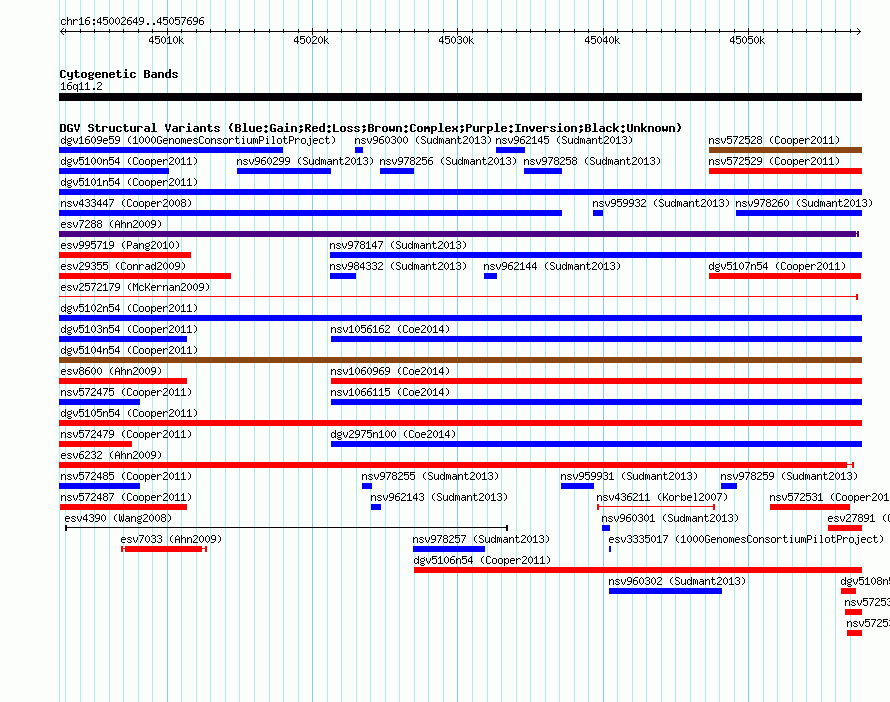Image resolution: width=890 pixels, height=702 pixels.
Task: Open variant nsv962145 (Sudmant2013) label
Action: (x=564, y=140)
